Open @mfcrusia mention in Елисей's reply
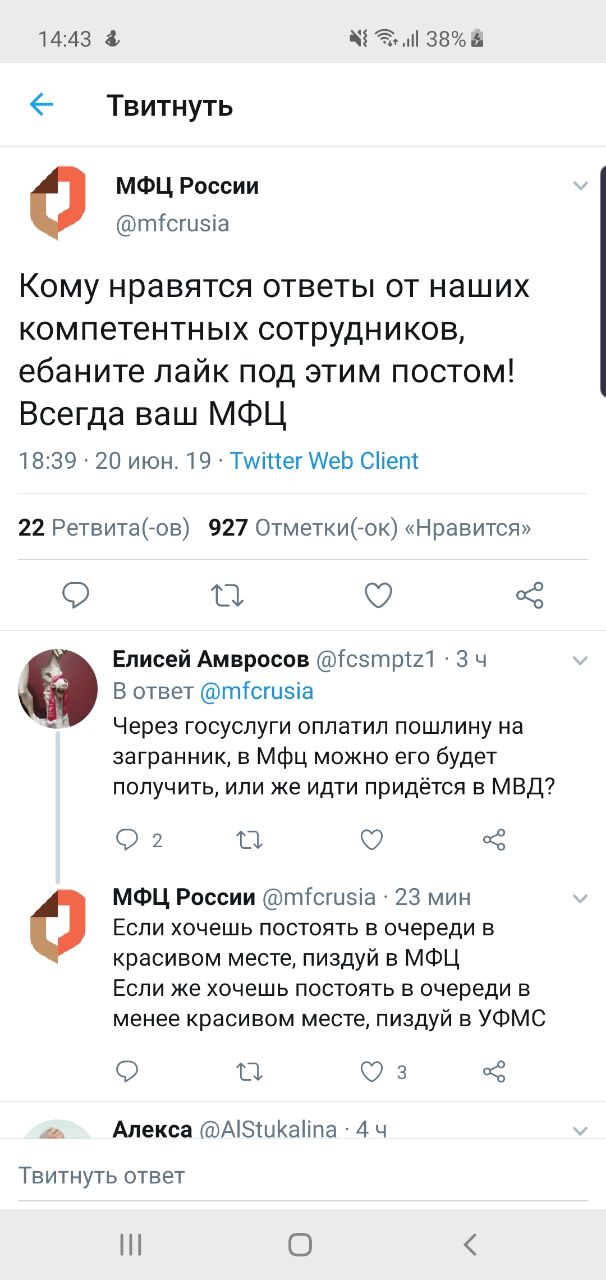This screenshot has width=606, height=1280. click(257, 691)
